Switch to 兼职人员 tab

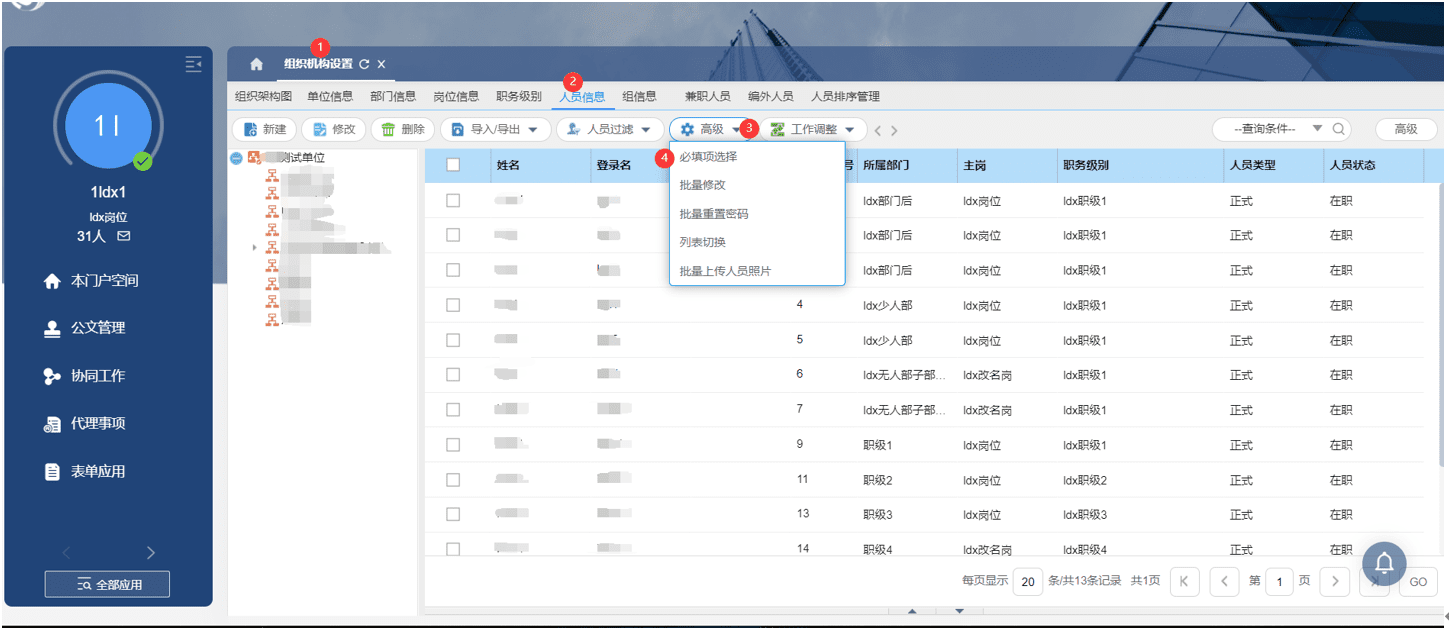click(707, 97)
